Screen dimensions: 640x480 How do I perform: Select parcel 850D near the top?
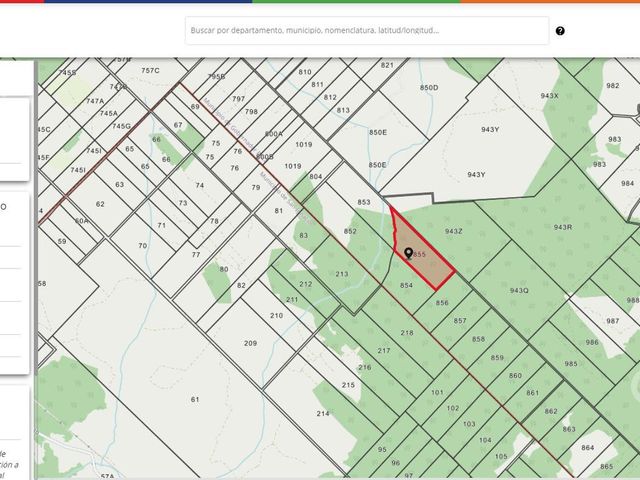(429, 88)
